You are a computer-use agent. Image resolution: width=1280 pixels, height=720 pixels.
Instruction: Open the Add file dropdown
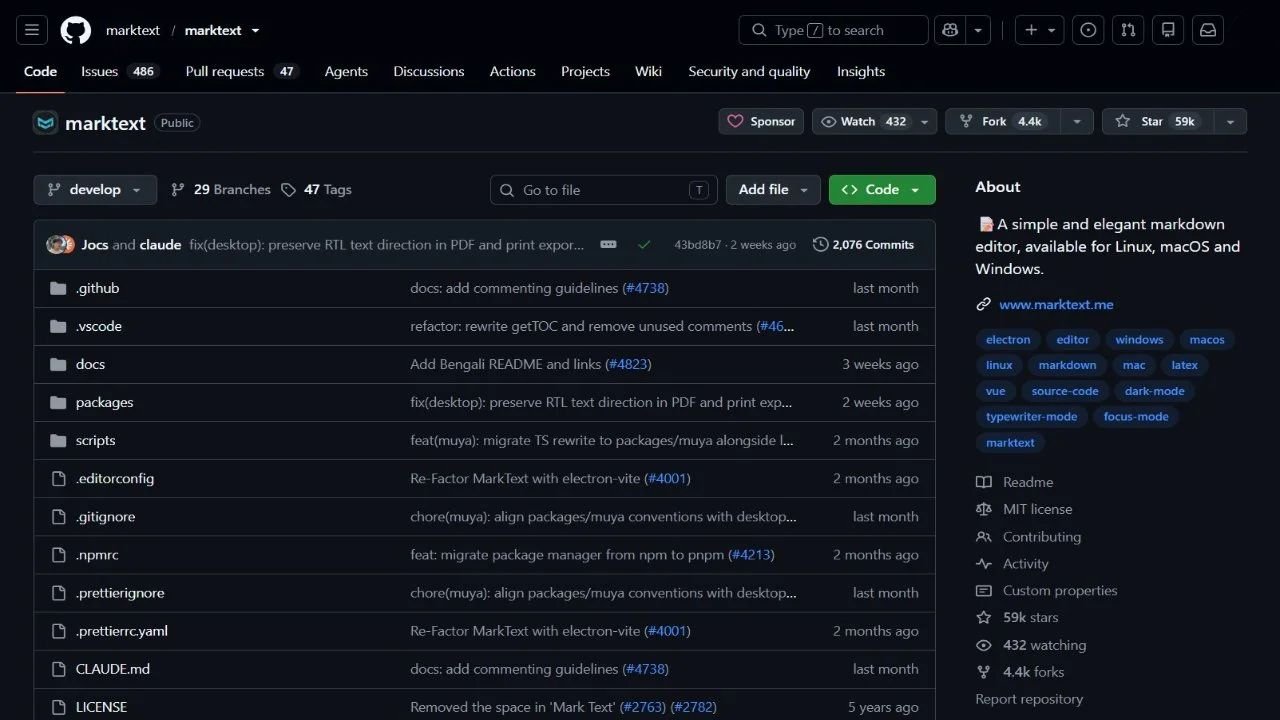coord(773,190)
